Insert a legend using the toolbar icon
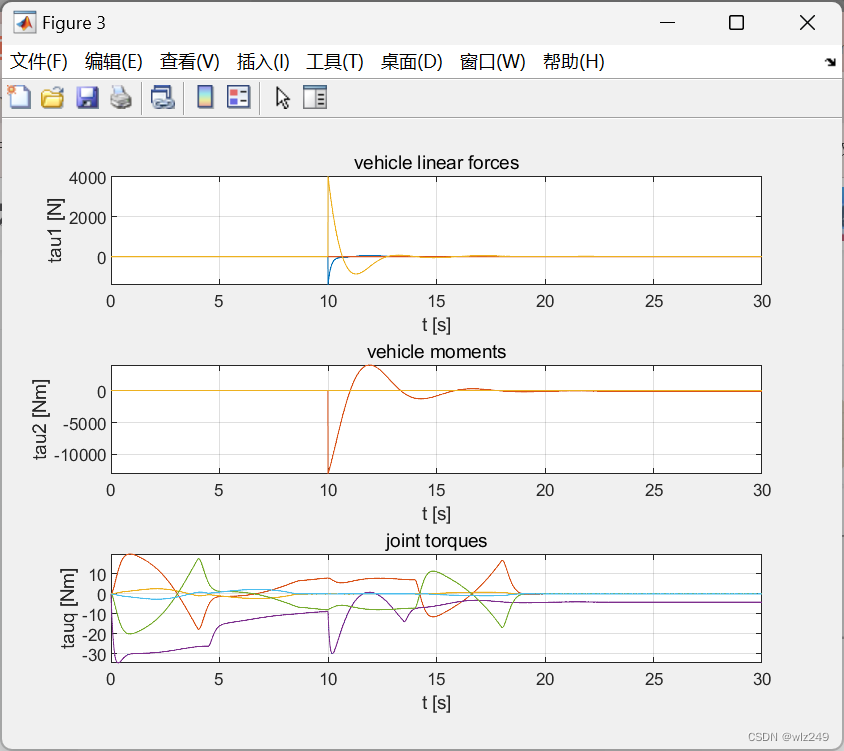Image resolution: width=844 pixels, height=751 pixels. coord(238,97)
